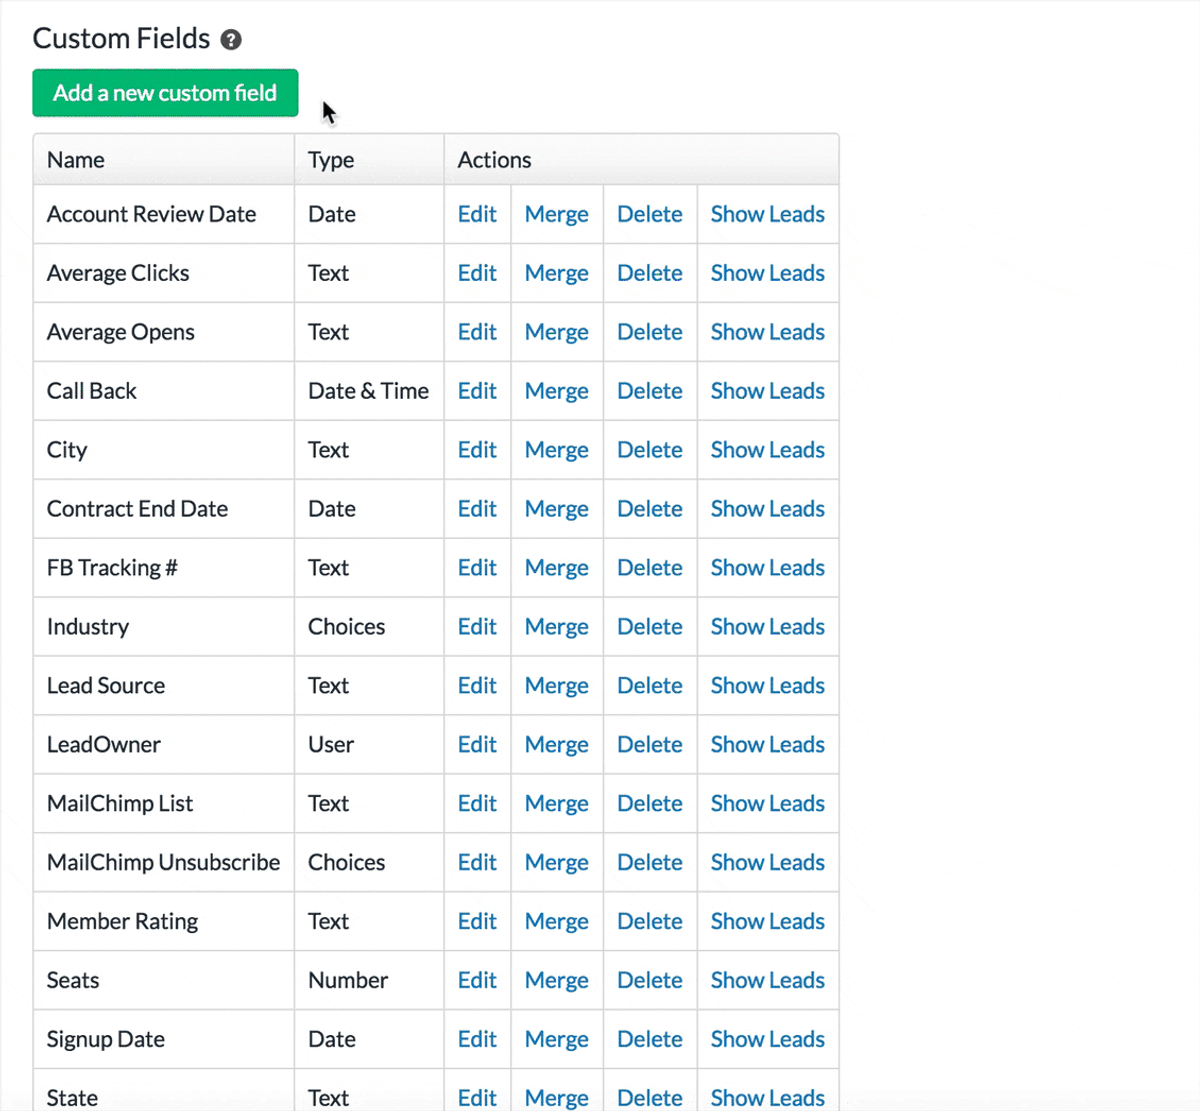The width and height of the screenshot is (1200, 1111).
Task: Merge the Signup Date field
Action: (x=557, y=1040)
